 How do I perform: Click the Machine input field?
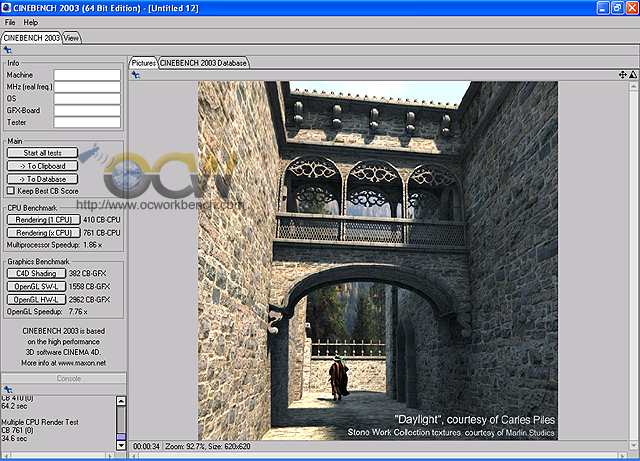tap(87, 75)
